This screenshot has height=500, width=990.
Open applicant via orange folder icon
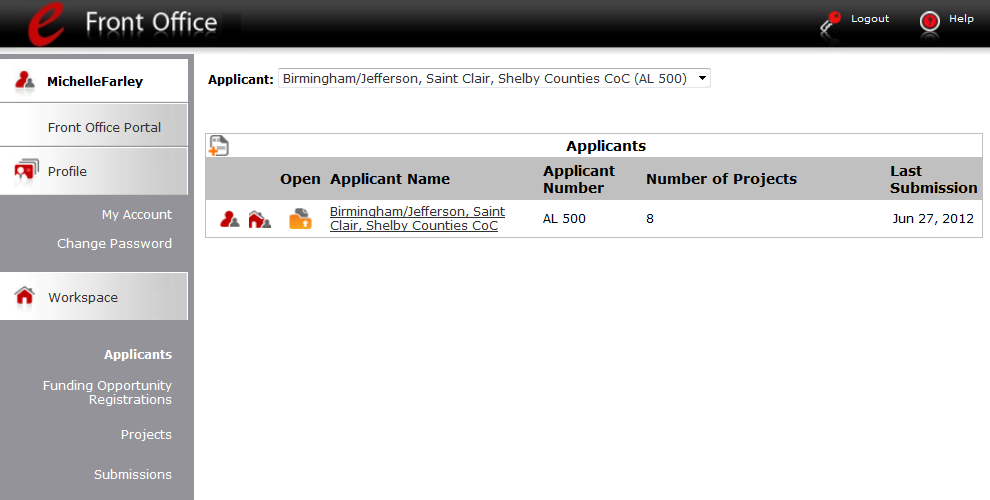click(301, 218)
